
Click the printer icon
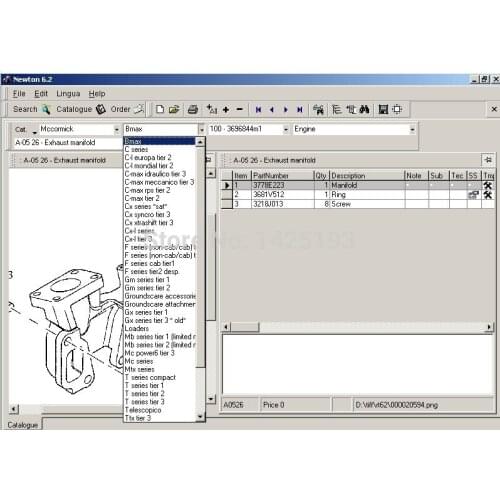click(x=193, y=109)
